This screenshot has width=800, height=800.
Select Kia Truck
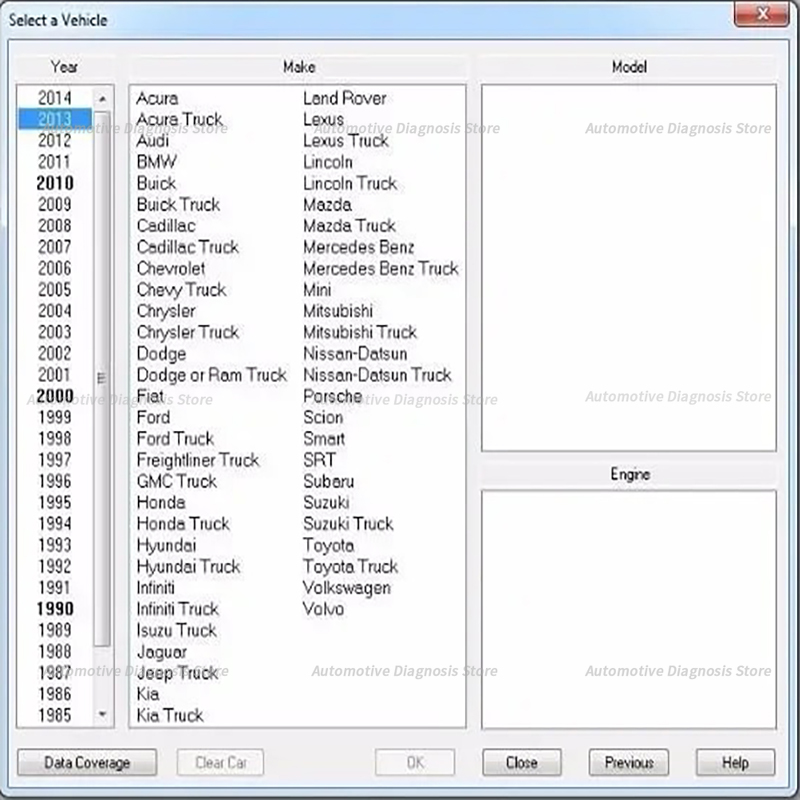170,715
